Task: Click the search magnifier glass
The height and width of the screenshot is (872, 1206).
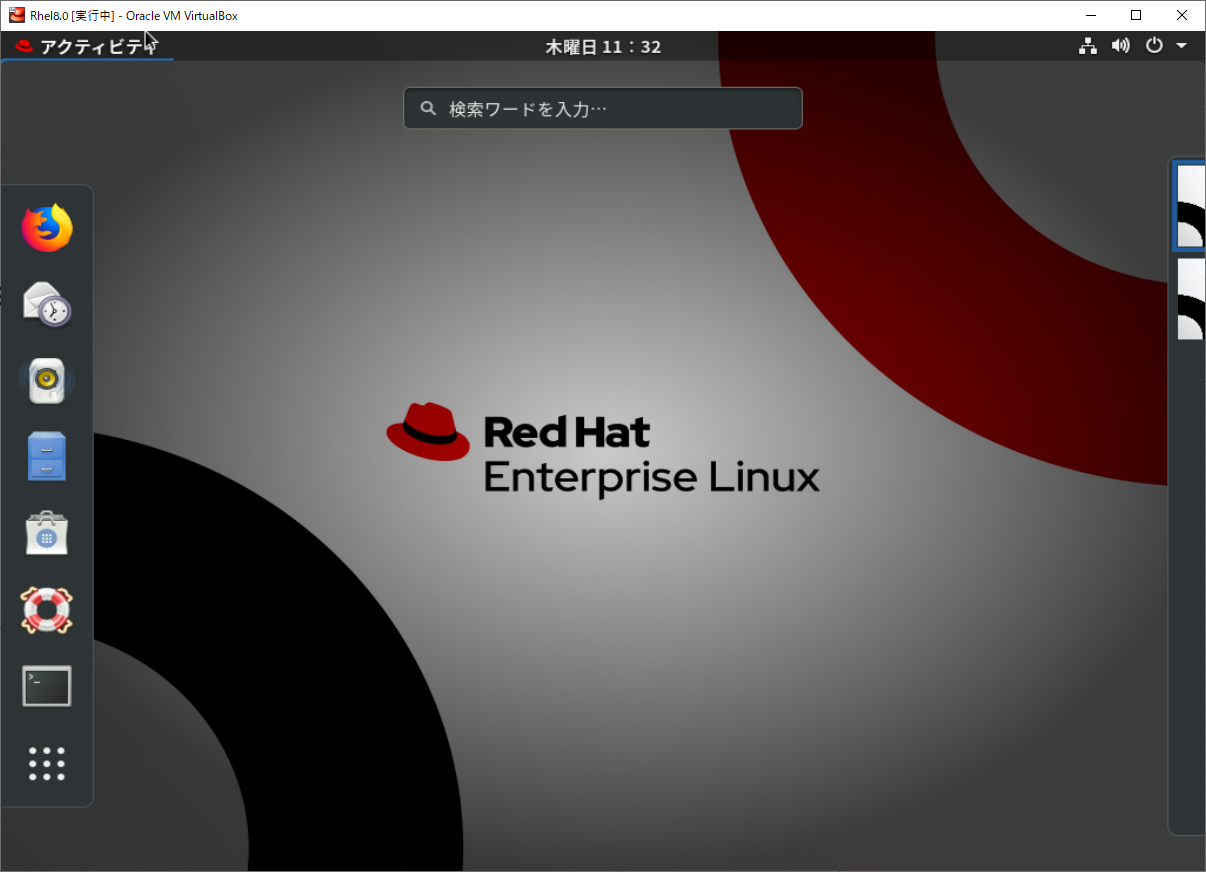Action: coord(428,108)
